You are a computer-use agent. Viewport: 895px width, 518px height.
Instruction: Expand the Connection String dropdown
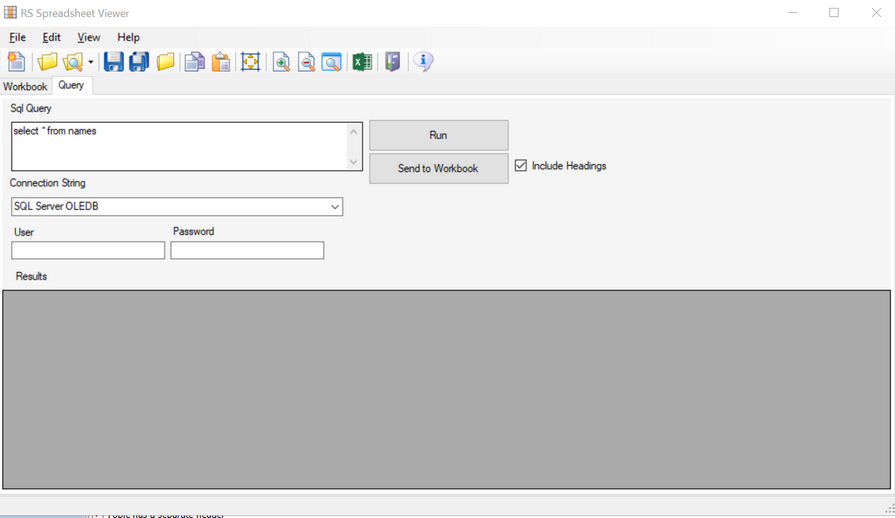[334, 207]
